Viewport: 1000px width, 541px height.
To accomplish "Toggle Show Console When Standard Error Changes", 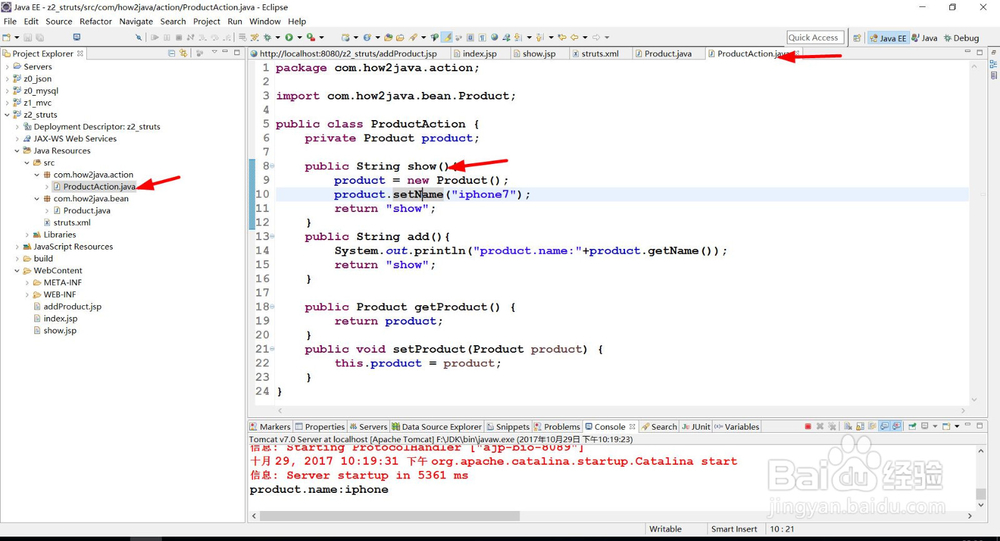I will [x=897, y=426].
